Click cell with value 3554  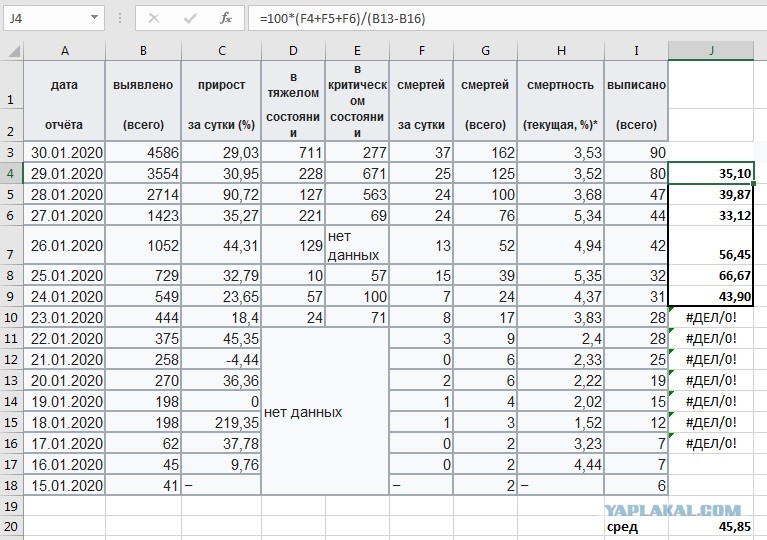pos(143,174)
